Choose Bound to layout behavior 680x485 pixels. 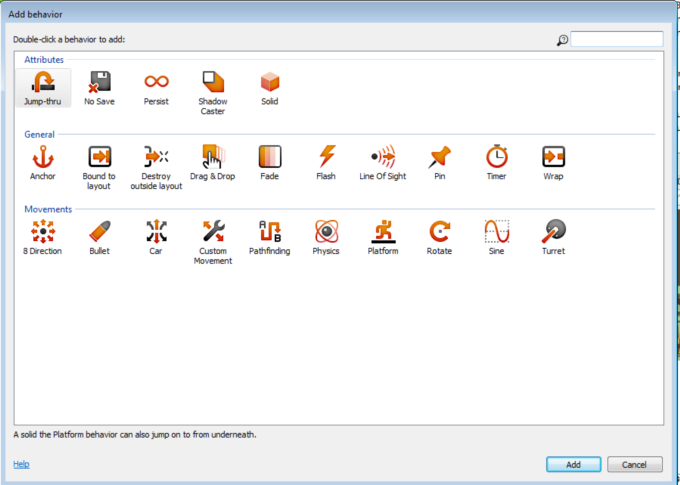click(x=99, y=167)
